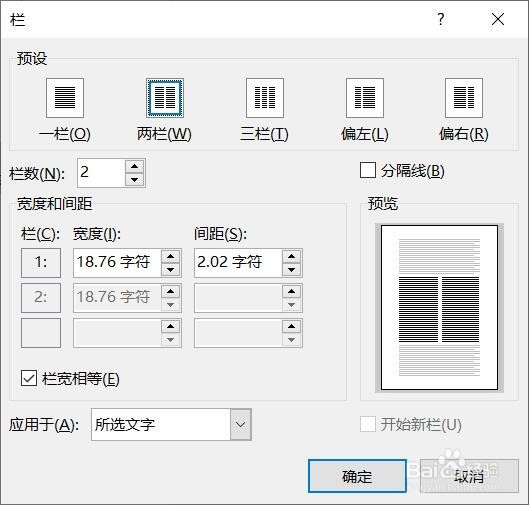Image resolution: width=529 pixels, height=505 pixels.
Task: Select the 三栏 three-column preset icon
Action: [265, 98]
